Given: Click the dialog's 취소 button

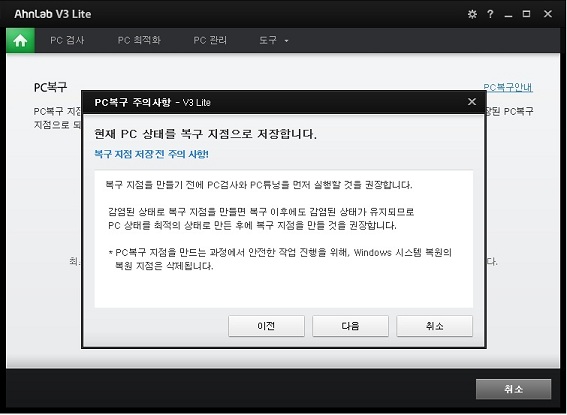Looking at the screenshot, I should coord(434,326).
